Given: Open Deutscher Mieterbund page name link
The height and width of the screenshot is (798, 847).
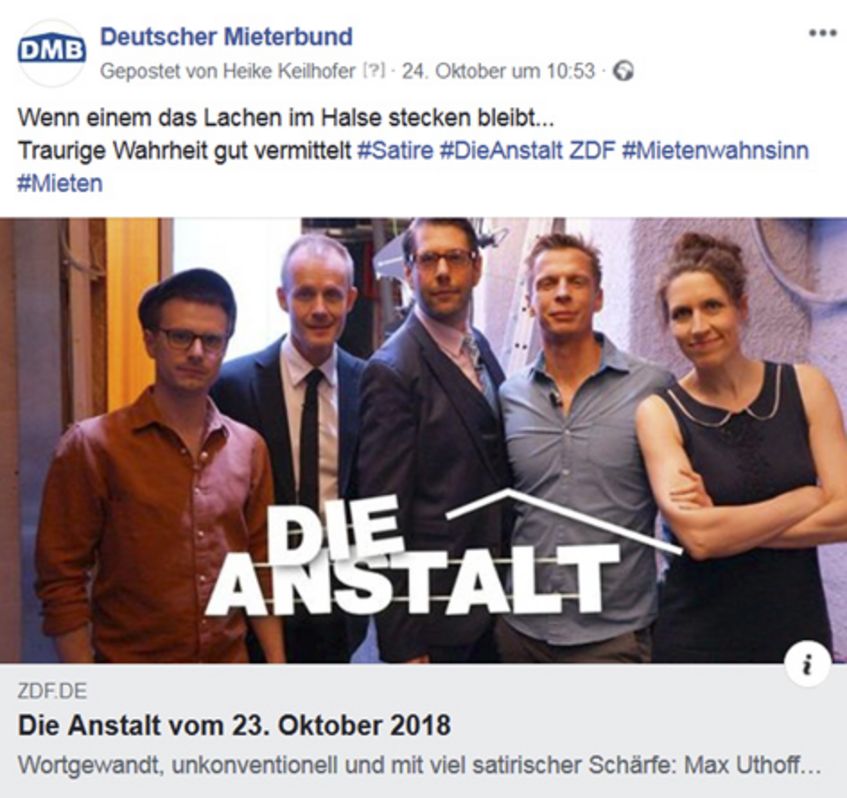Looking at the screenshot, I should pyautogui.click(x=226, y=37).
